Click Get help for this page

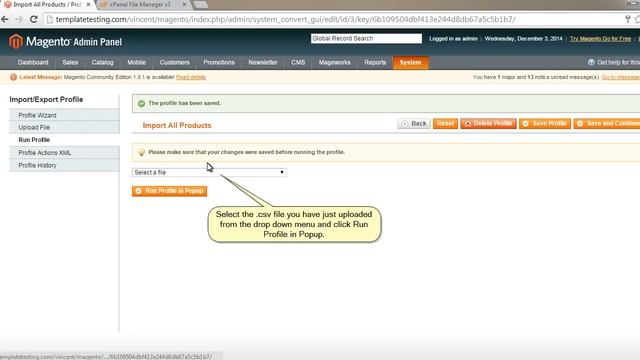tap(618, 62)
